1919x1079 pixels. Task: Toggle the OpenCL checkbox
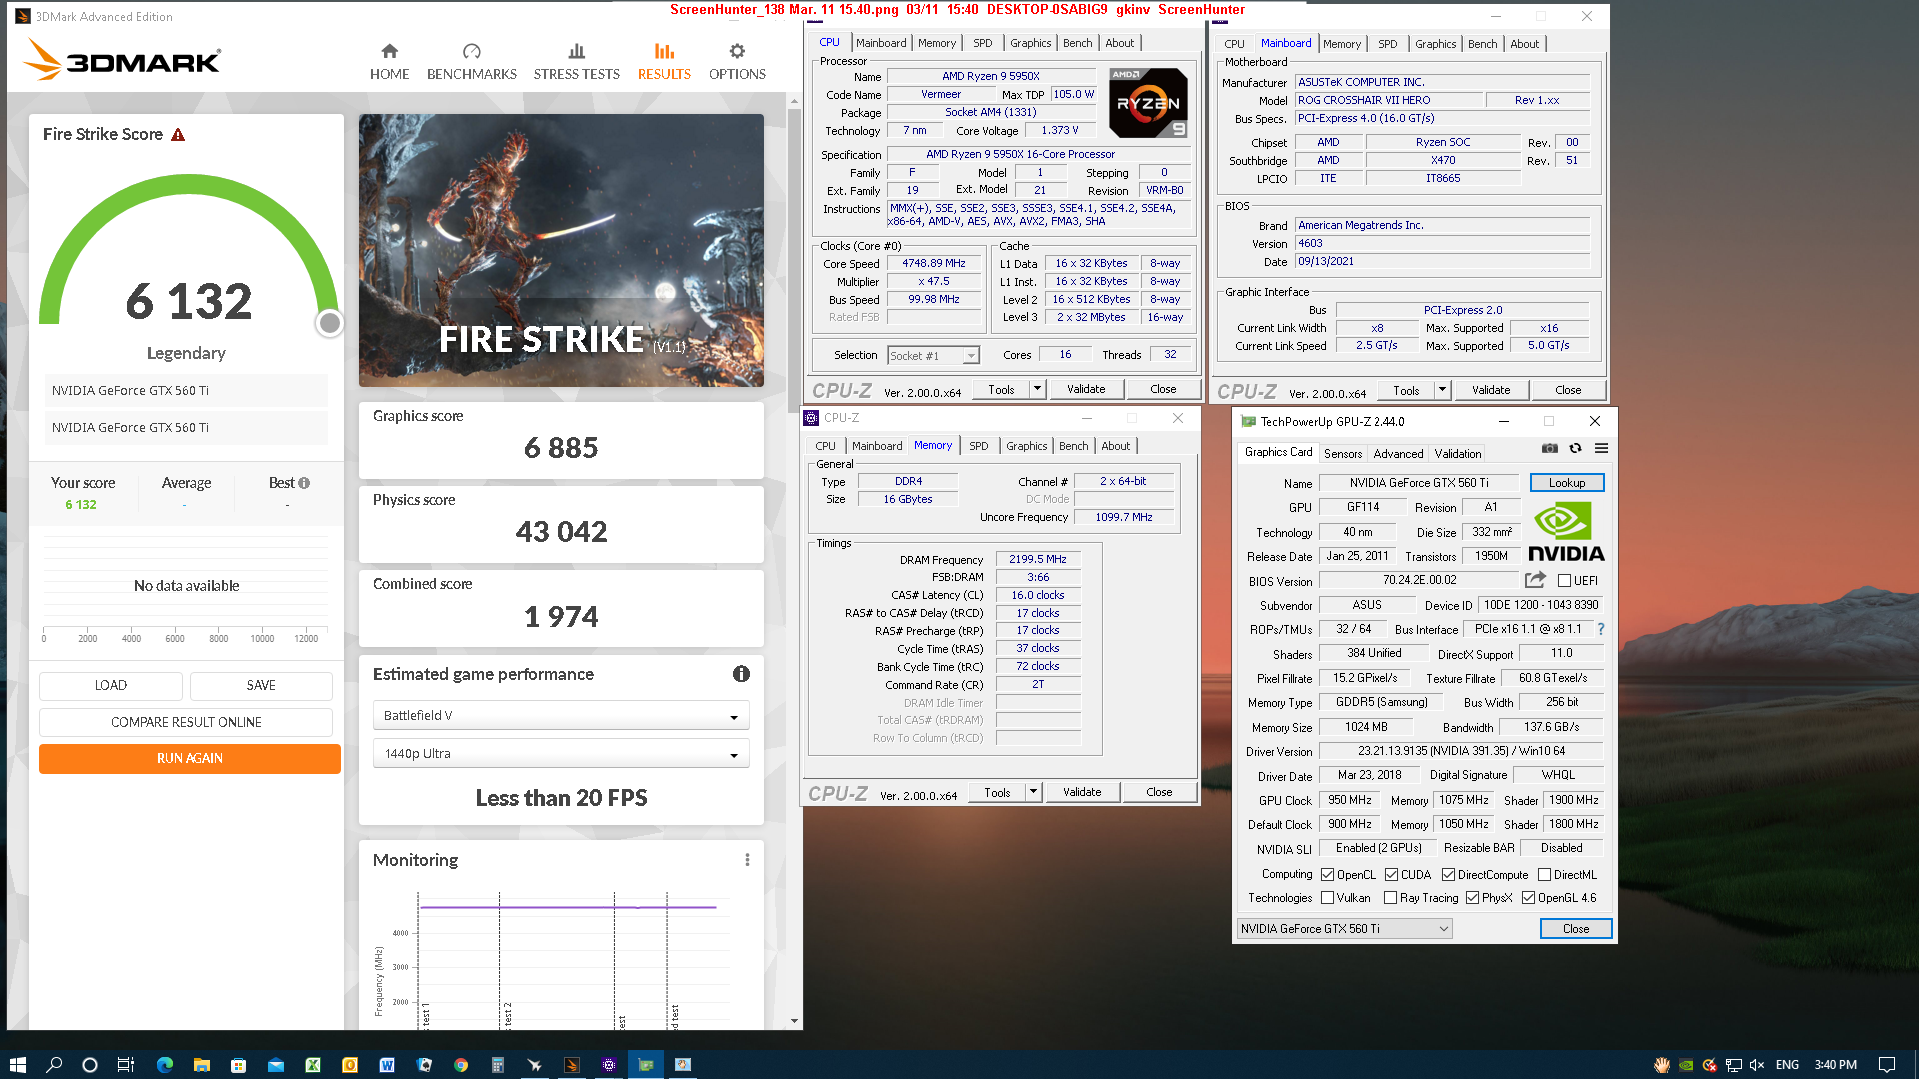(1327, 875)
